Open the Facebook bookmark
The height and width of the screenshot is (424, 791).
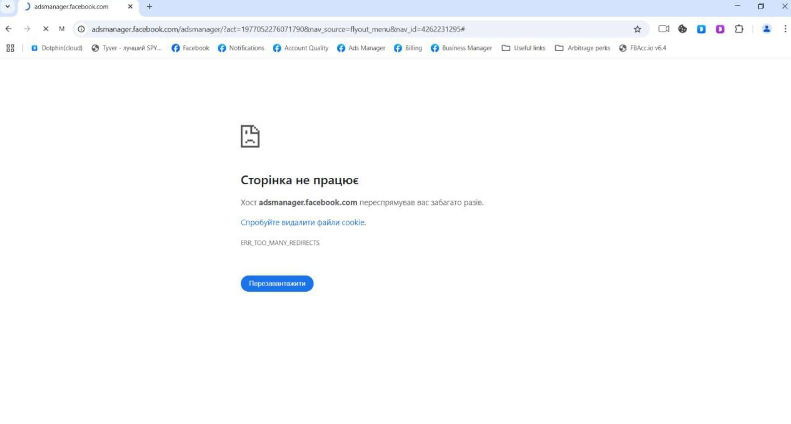[190, 48]
